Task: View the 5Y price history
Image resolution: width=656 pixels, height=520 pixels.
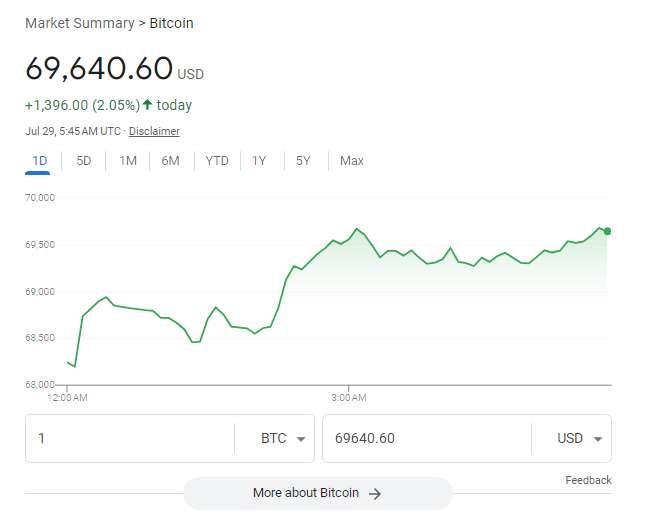Action: click(303, 161)
